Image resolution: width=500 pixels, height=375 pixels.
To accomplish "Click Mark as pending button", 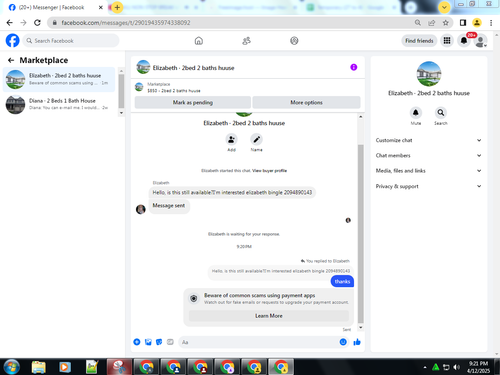I will tap(193, 102).
